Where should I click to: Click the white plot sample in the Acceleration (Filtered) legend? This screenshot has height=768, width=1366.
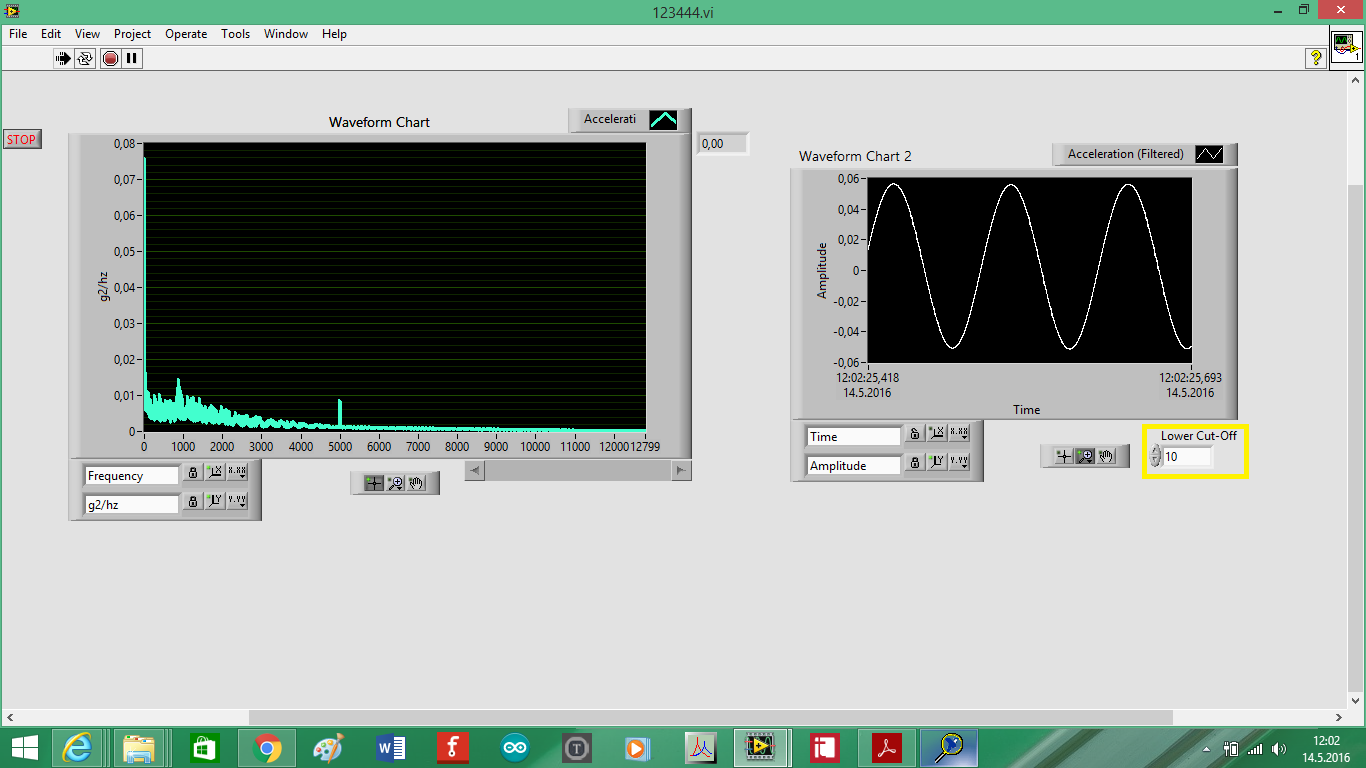[1209, 154]
